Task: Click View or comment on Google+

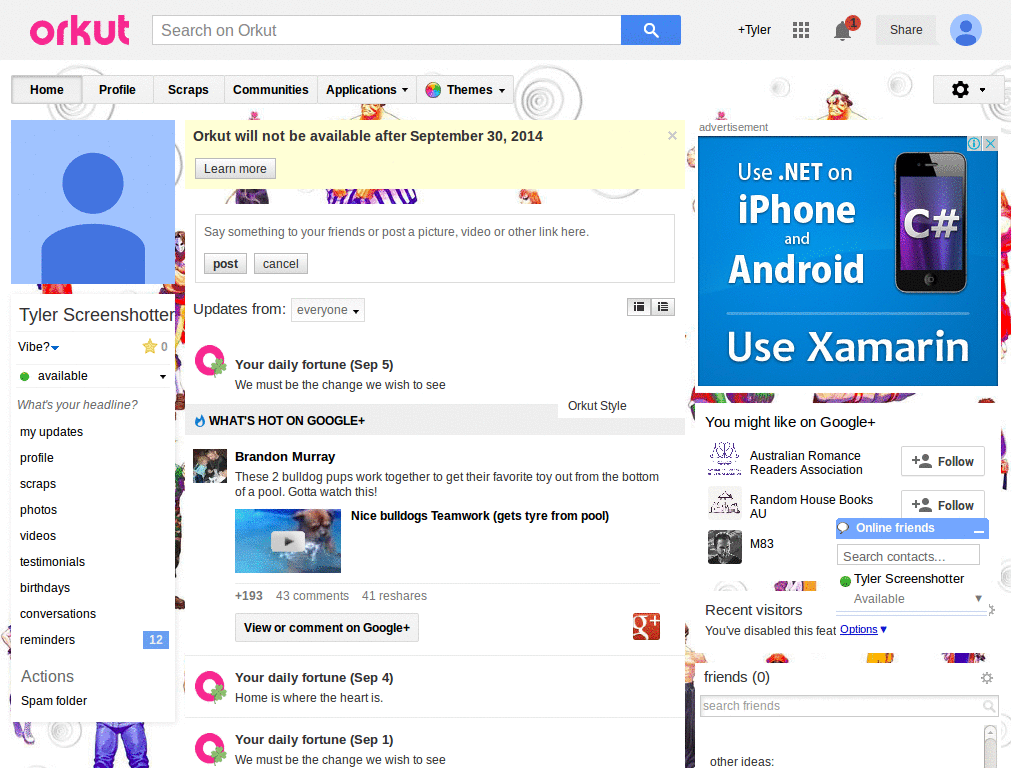Action: click(x=327, y=628)
